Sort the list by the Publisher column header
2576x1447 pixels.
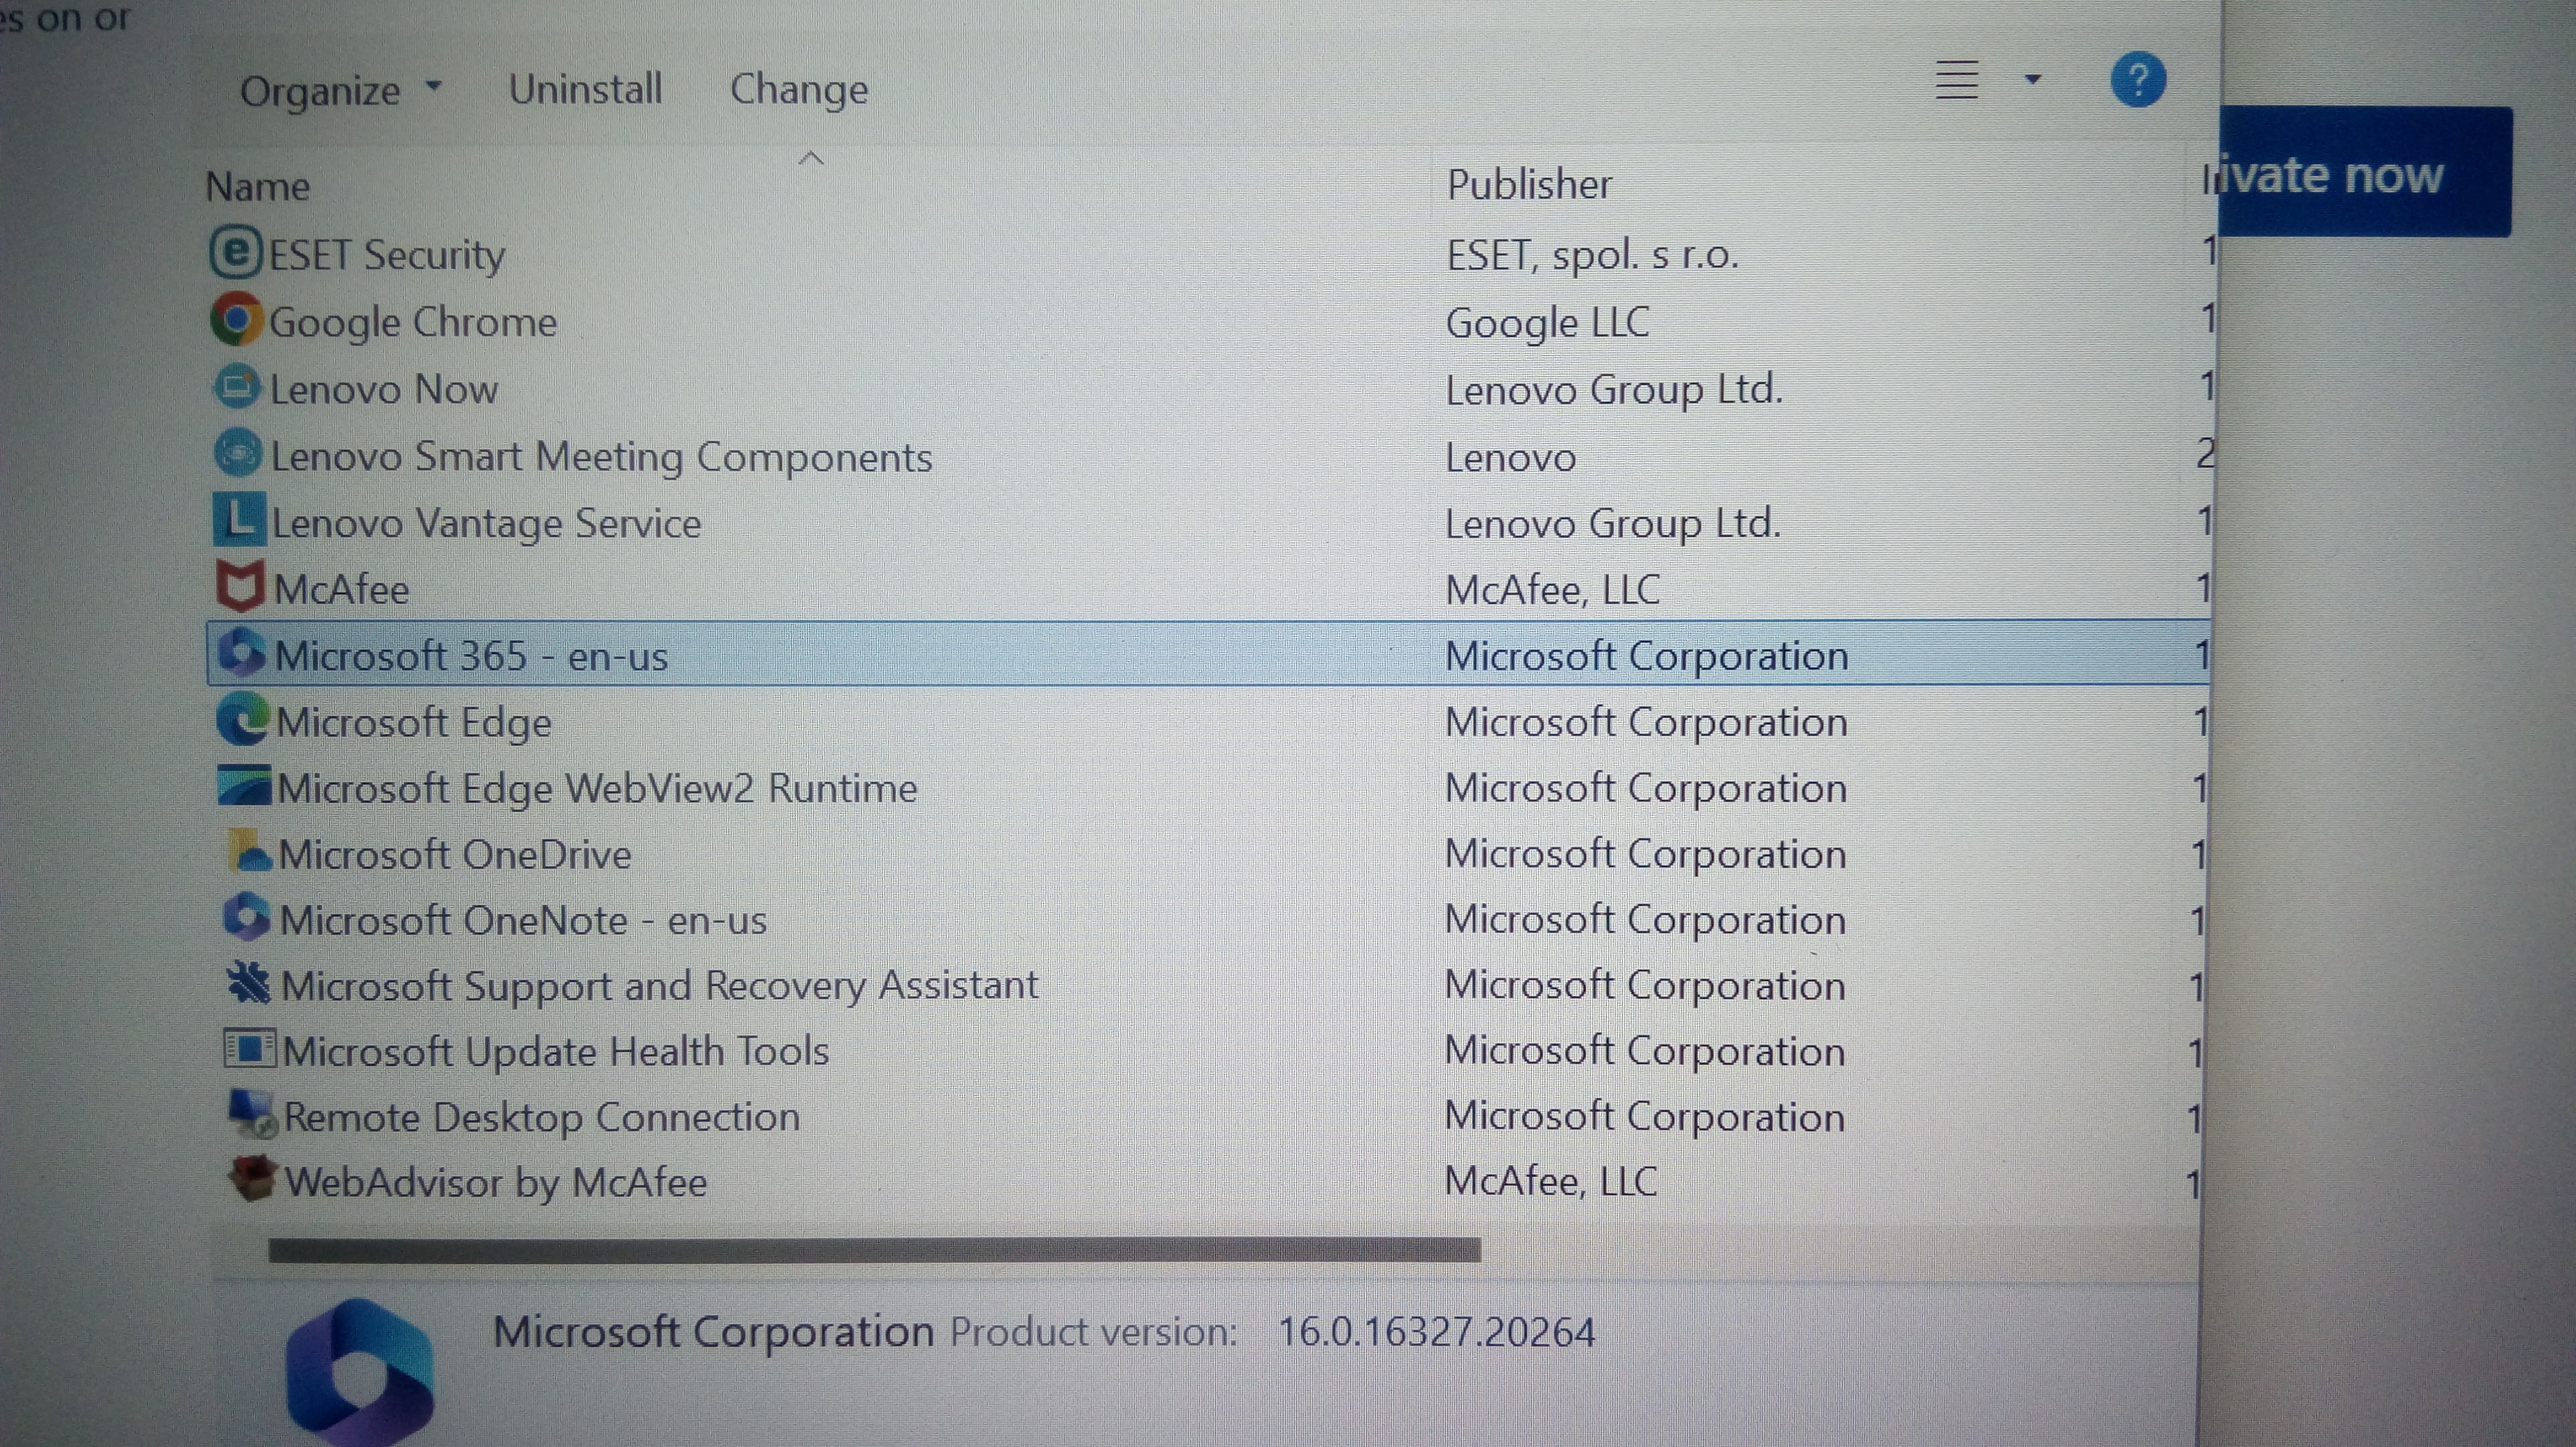coord(1529,185)
